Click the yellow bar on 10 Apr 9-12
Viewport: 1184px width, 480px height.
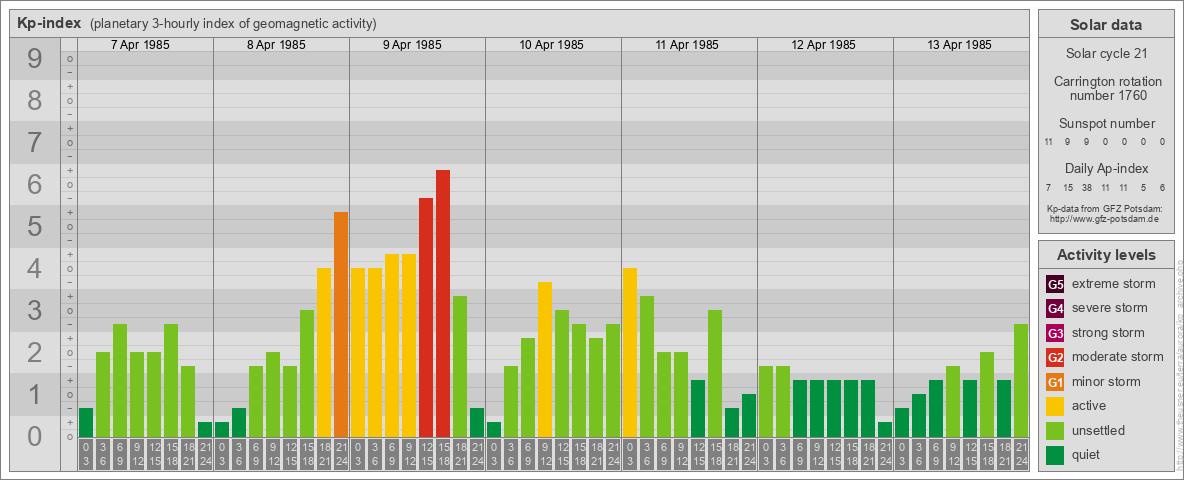pyautogui.click(x=545, y=359)
